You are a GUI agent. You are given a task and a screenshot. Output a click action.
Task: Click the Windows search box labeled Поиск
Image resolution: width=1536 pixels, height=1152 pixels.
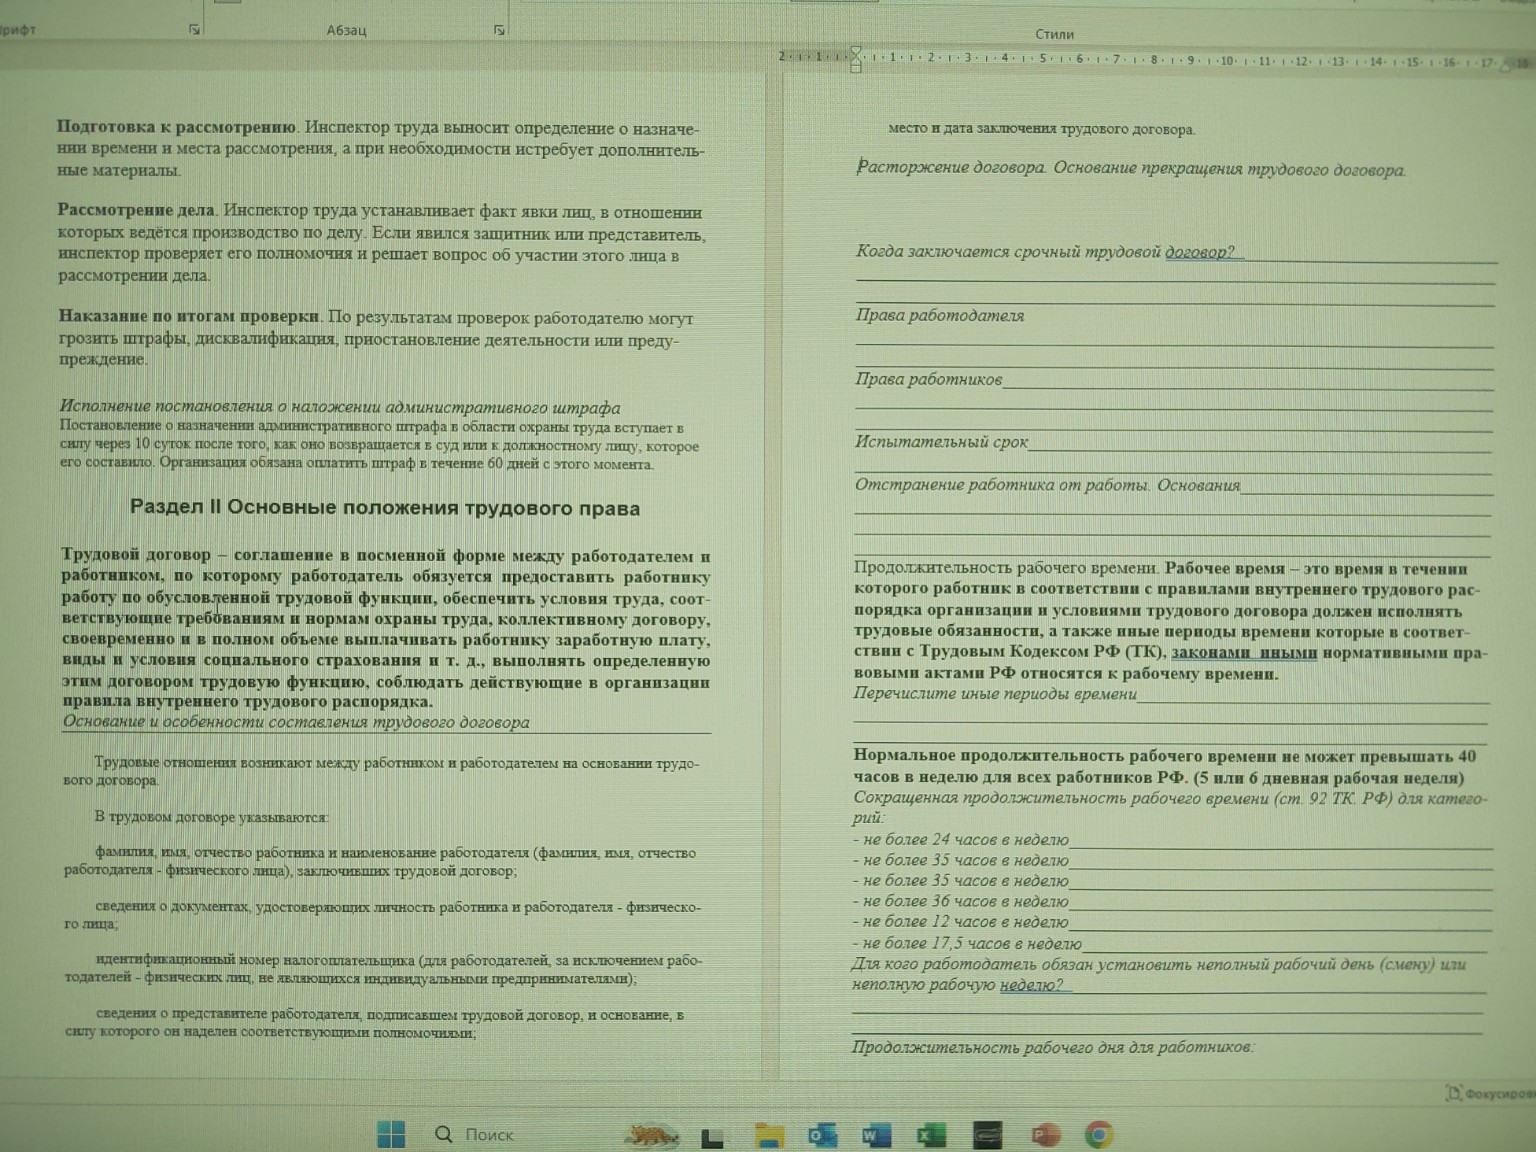(x=488, y=1134)
